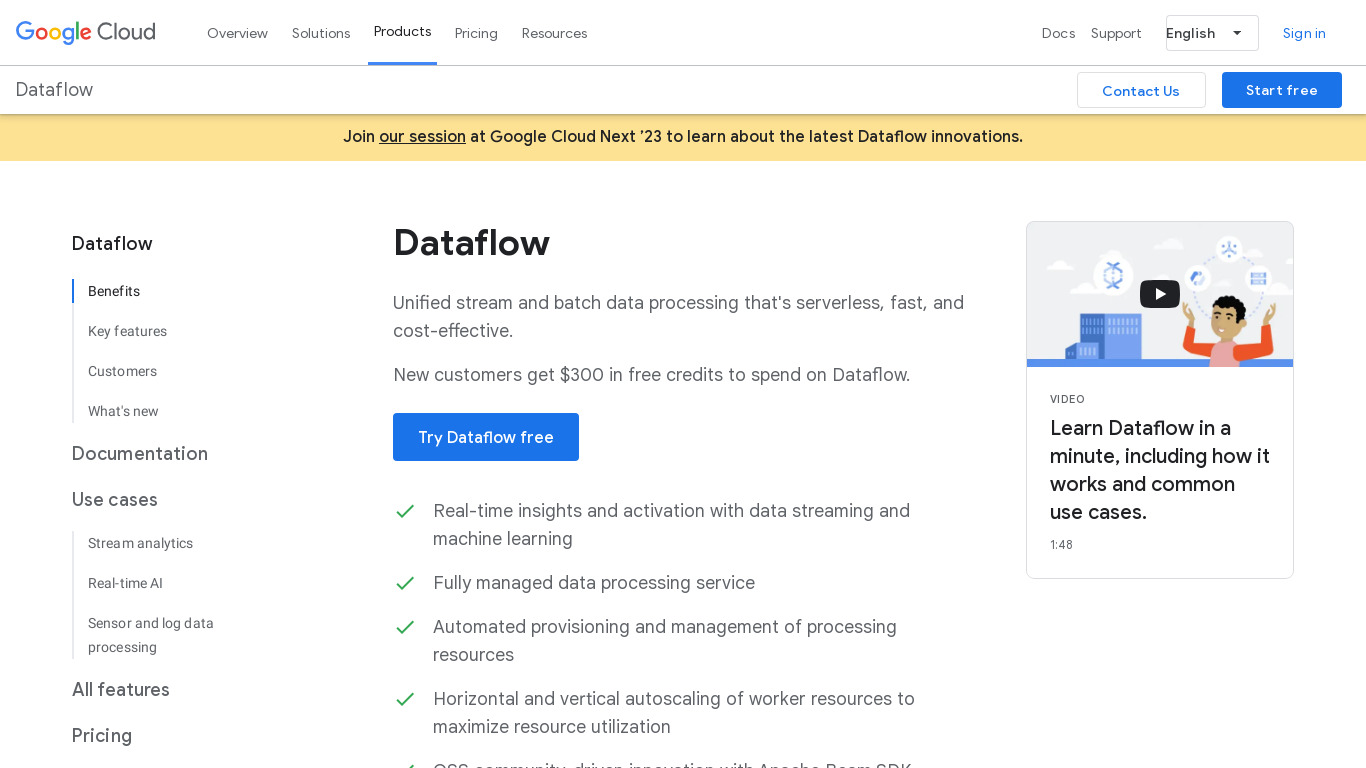Open the Google Cloud logo home link

pos(86,33)
